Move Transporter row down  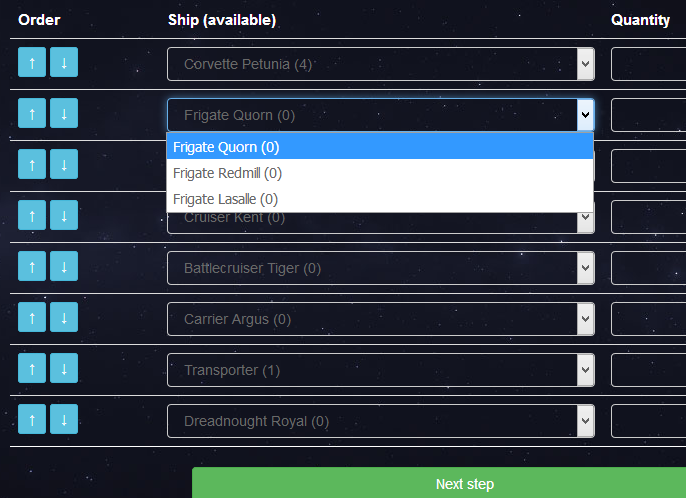[63, 368]
